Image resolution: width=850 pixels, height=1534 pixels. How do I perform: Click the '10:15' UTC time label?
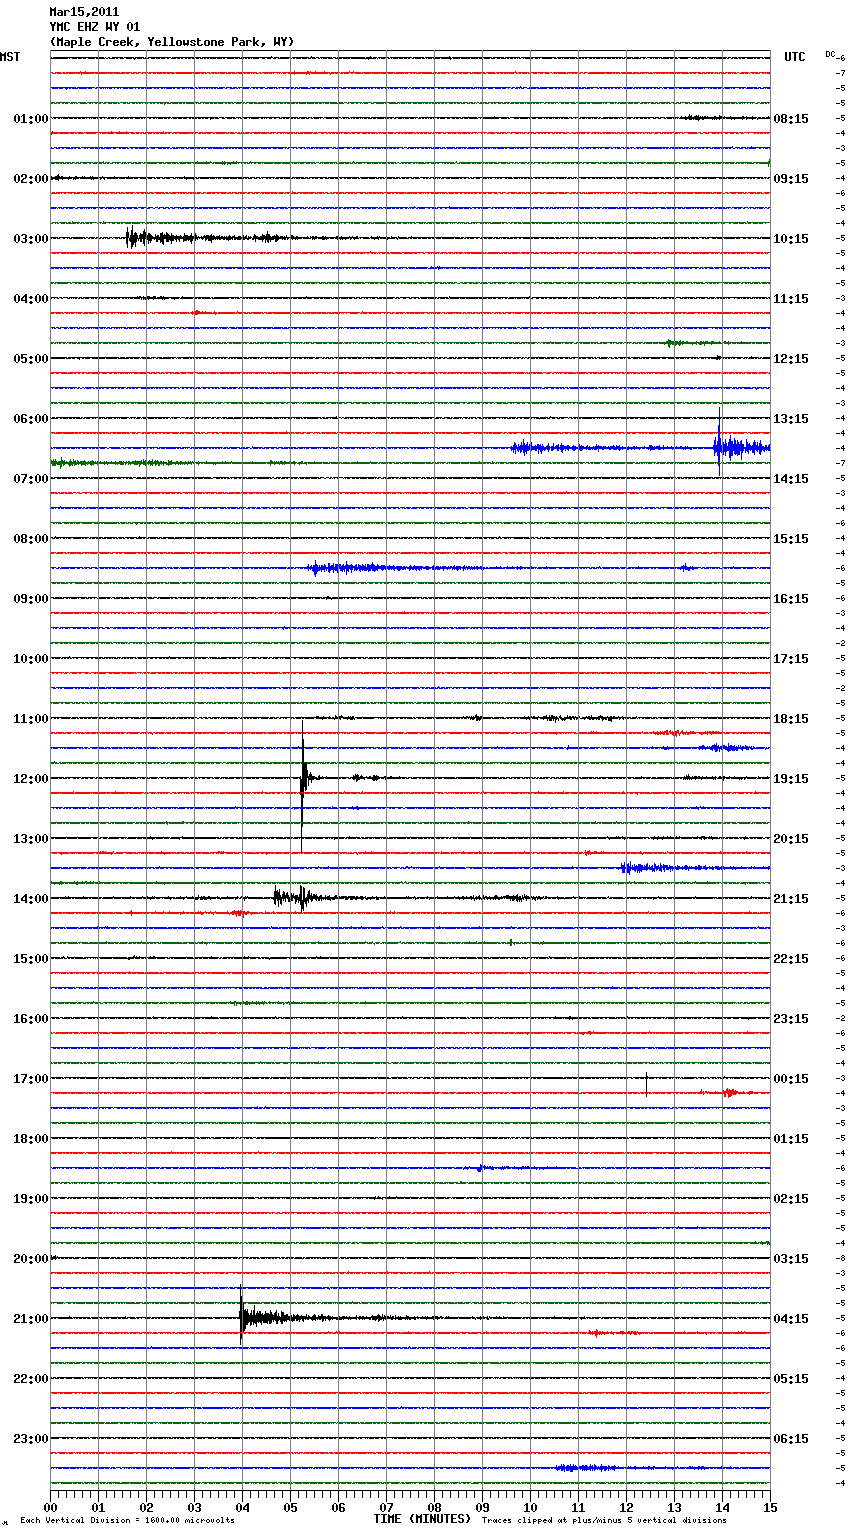(791, 239)
